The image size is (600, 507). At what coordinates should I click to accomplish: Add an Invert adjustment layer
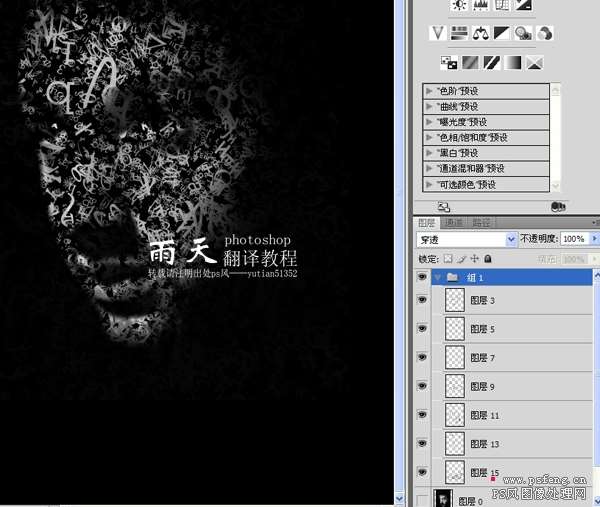point(449,62)
